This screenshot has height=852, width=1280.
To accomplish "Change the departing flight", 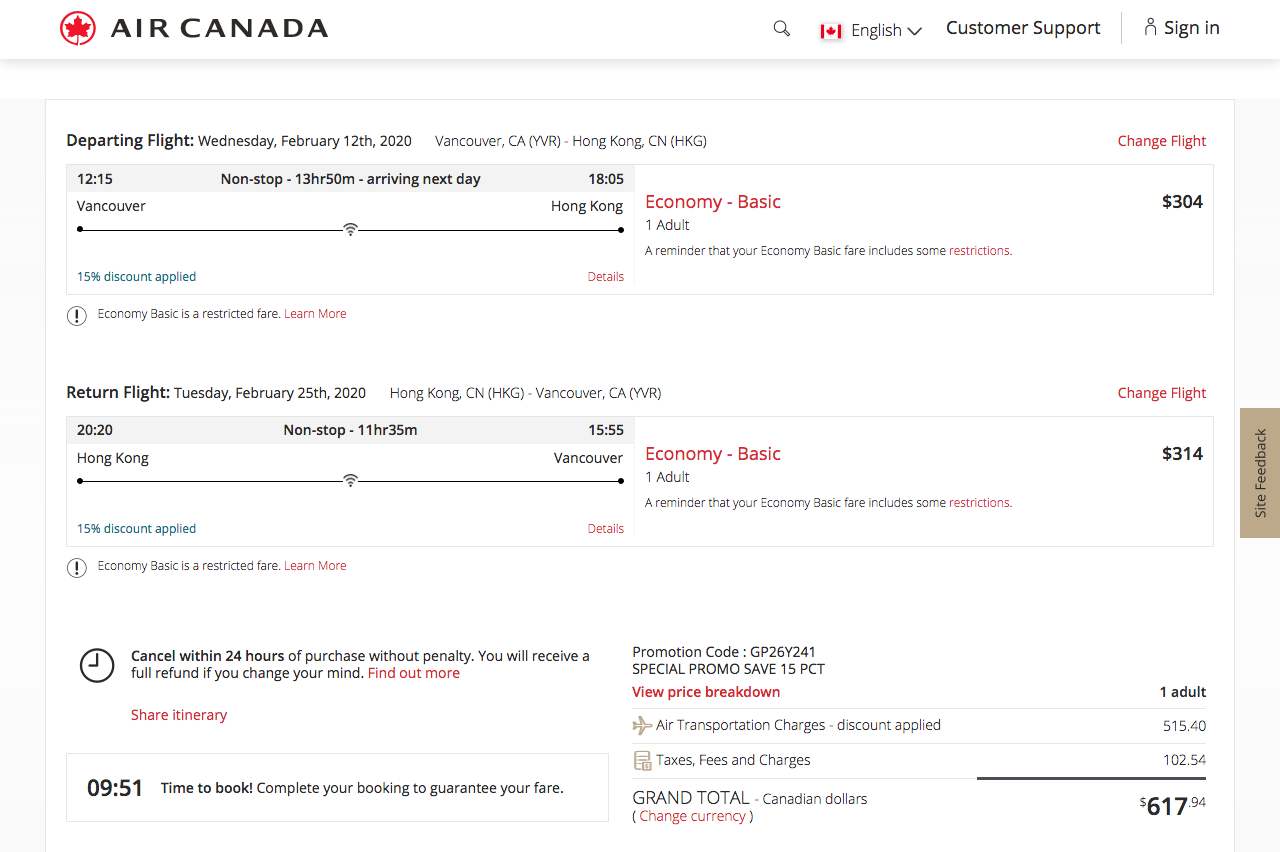I will click(x=1162, y=141).
